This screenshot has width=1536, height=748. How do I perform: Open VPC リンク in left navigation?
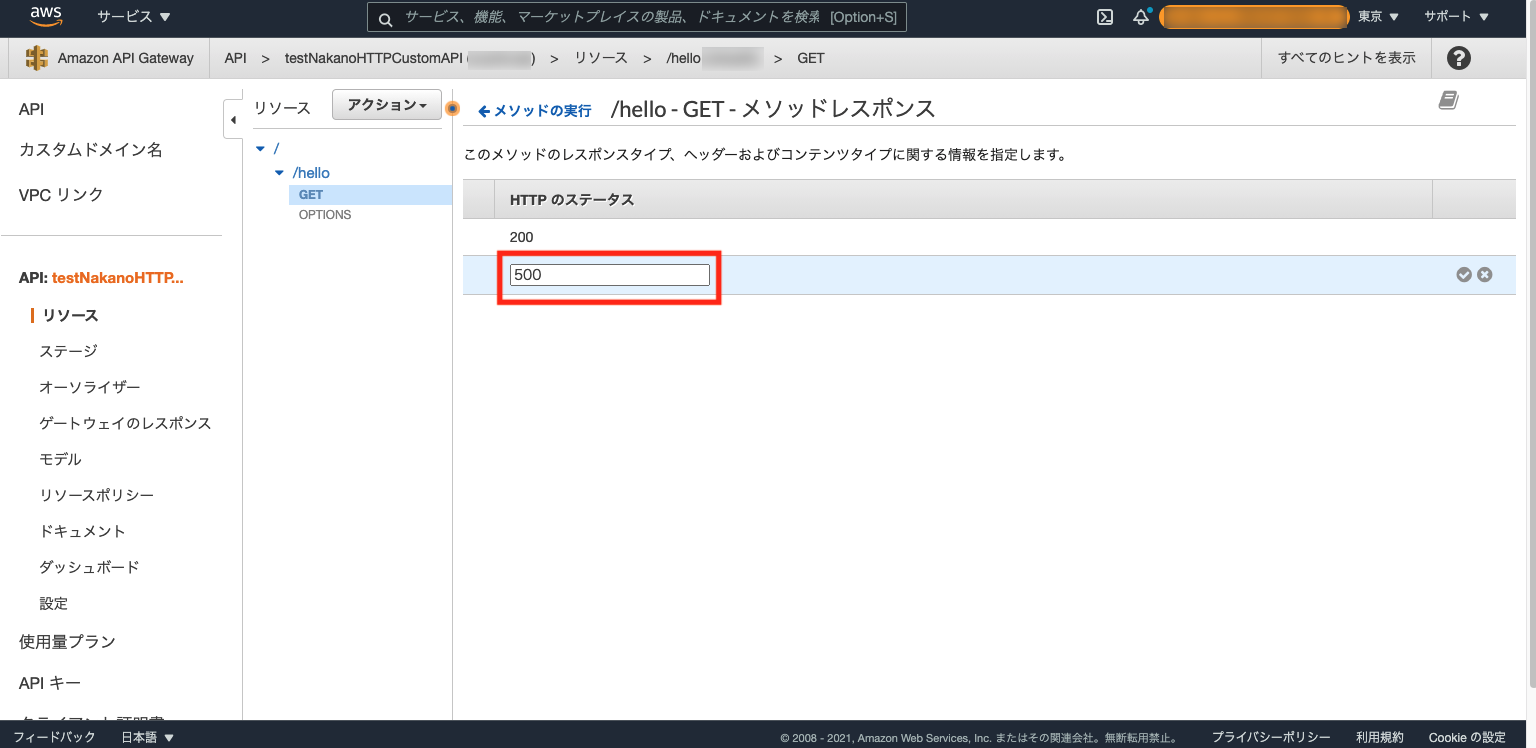click(x=61, y=195)
